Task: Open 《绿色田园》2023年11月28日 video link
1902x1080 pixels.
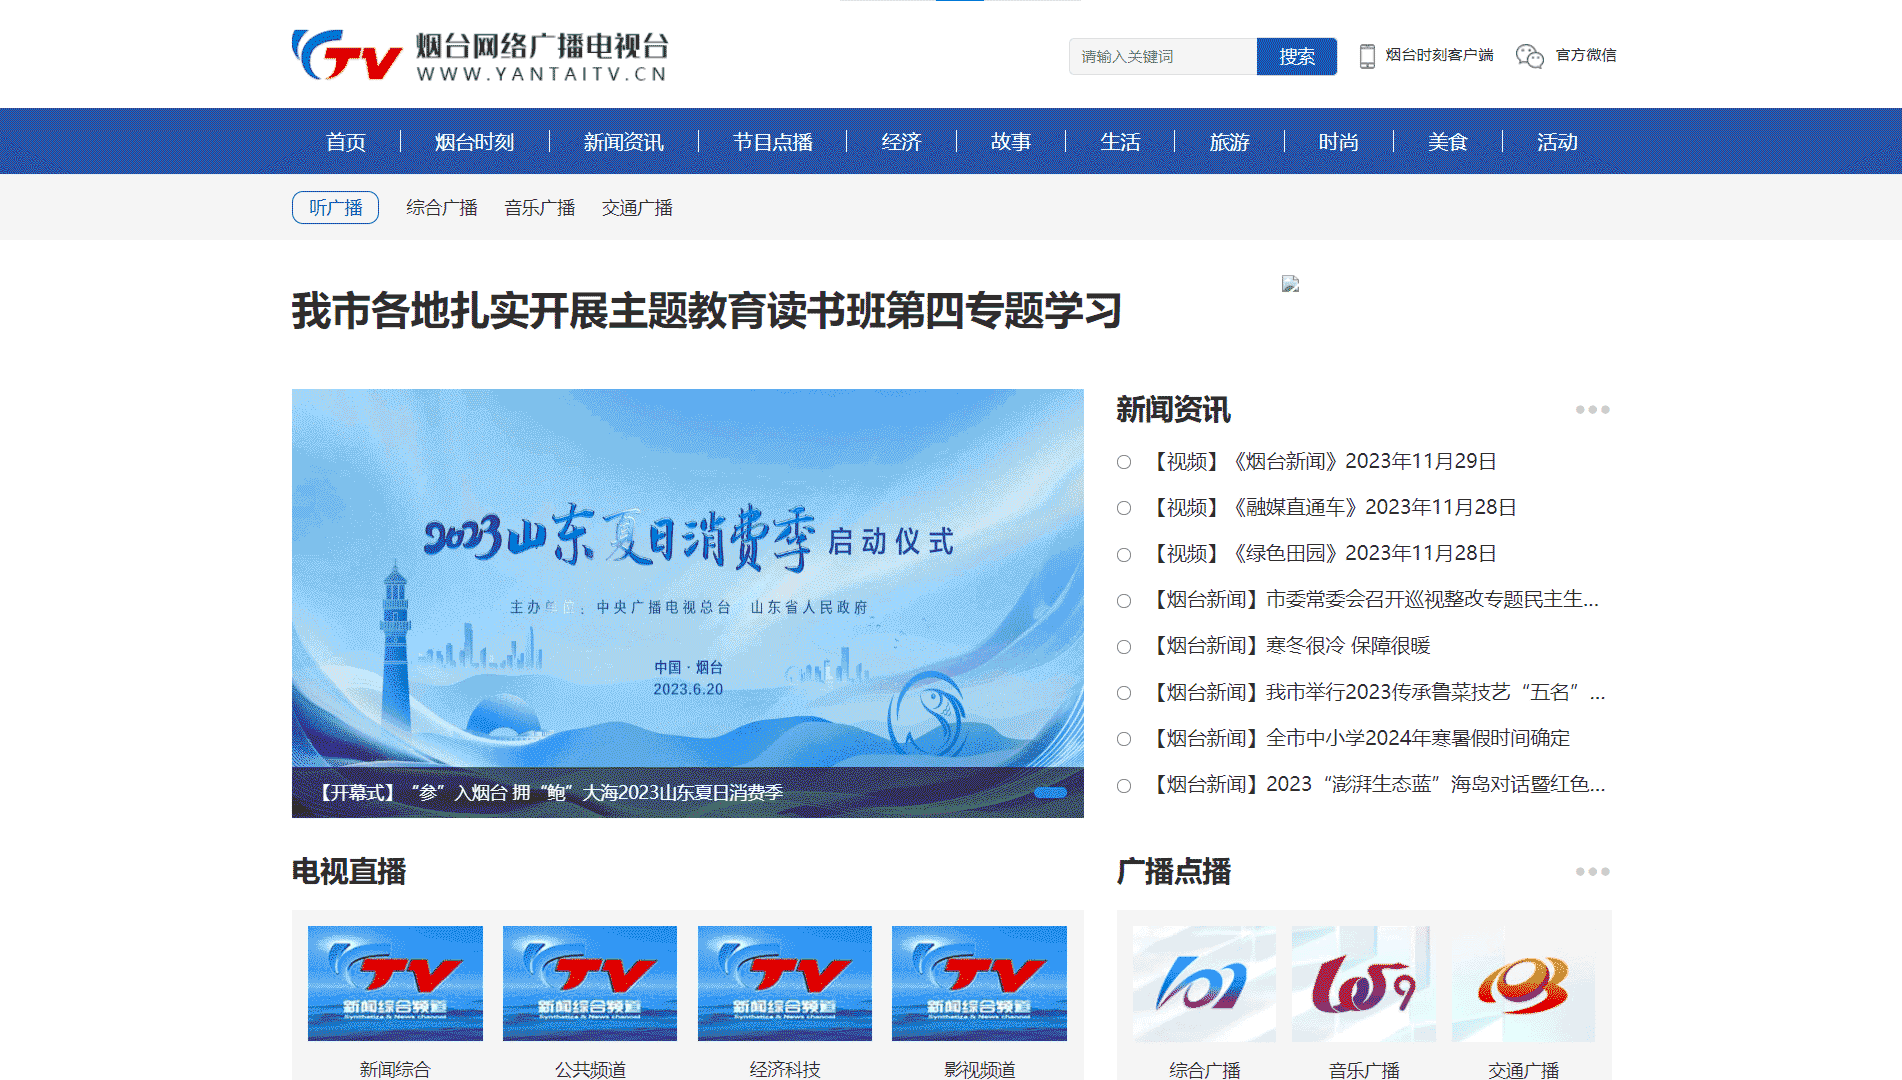Action: (1321, 553)
